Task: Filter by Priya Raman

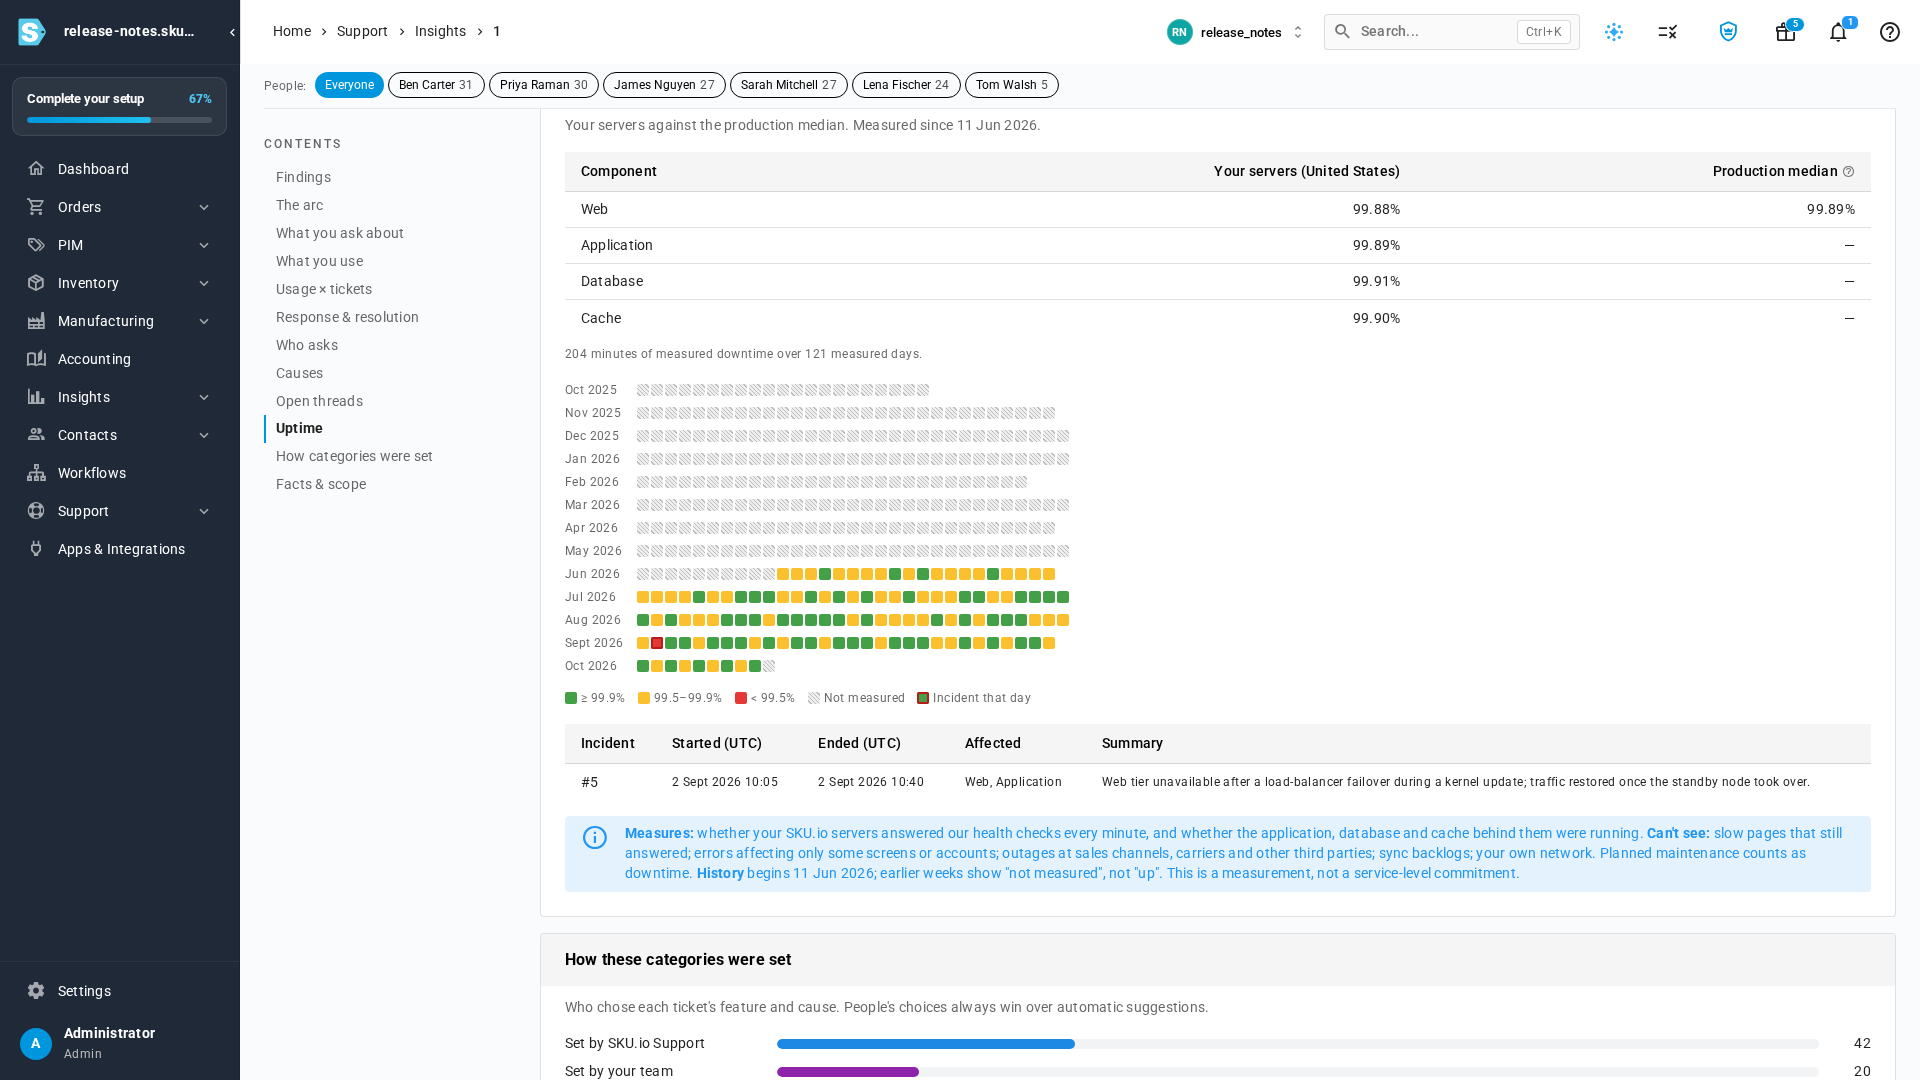Action: click(x=544, y=85)
